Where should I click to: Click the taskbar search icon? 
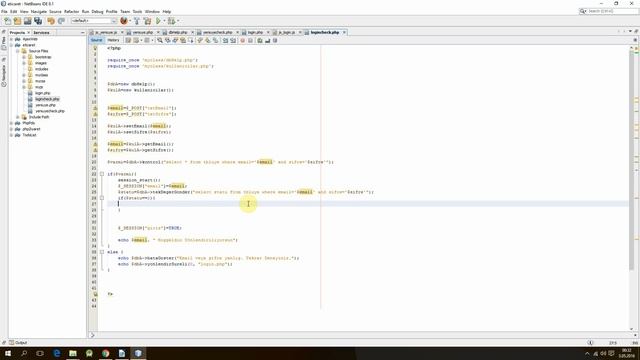coord(24,353)
